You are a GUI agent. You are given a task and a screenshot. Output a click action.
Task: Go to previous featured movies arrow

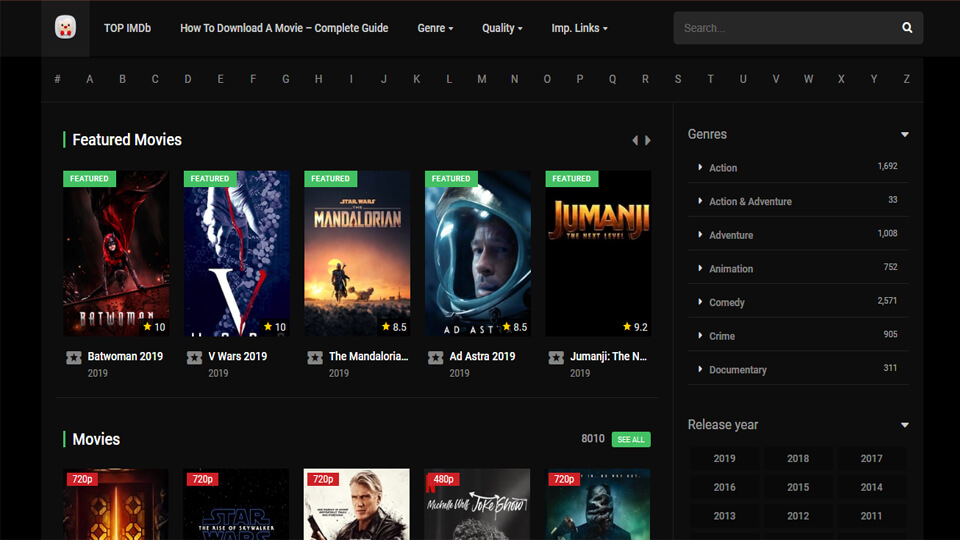(635, 140)
